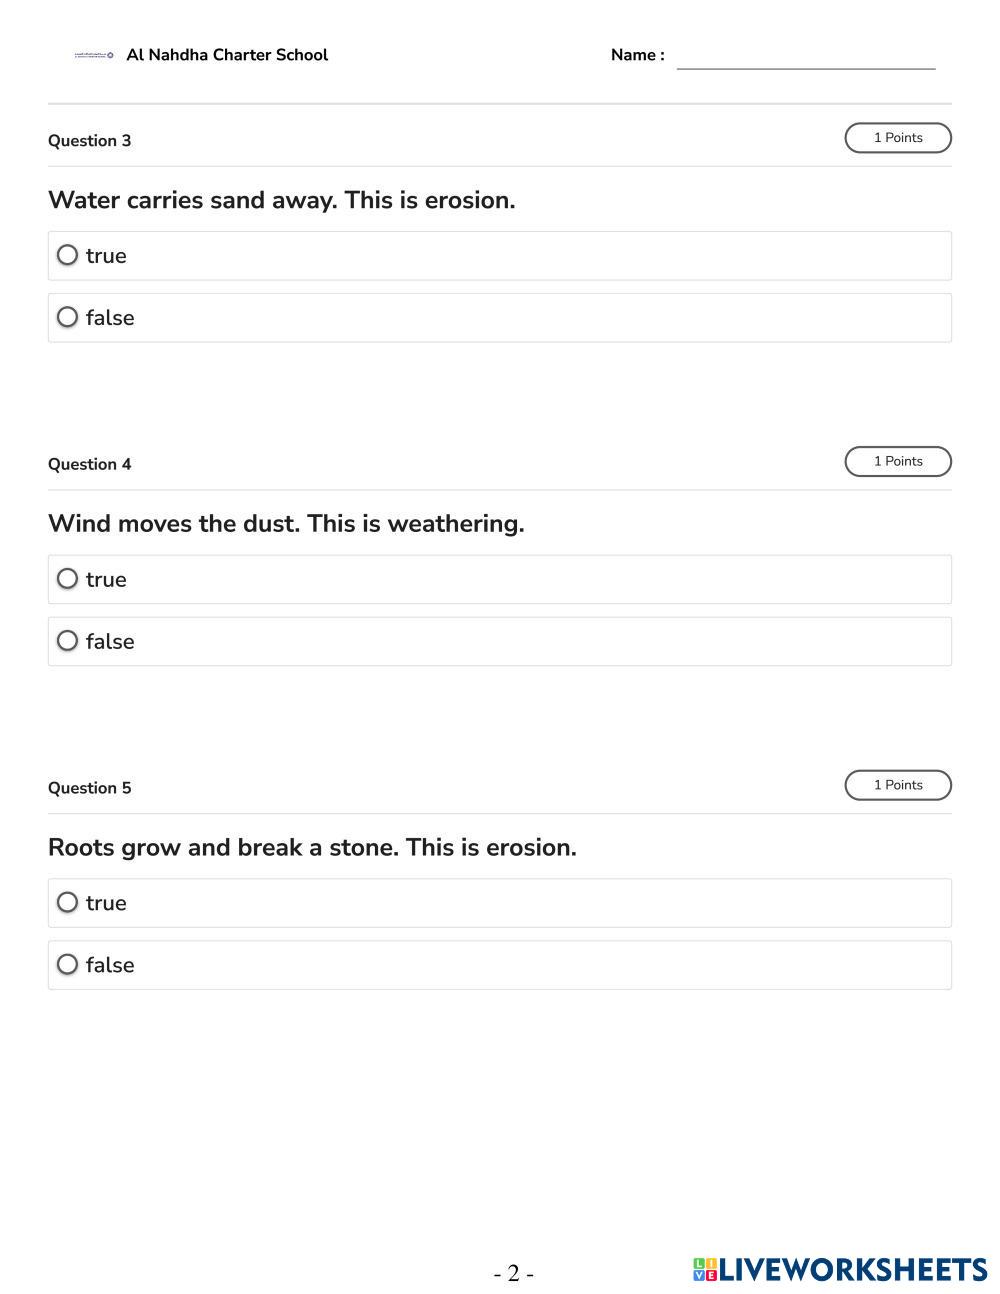Select true for water carries sand question

67,255
